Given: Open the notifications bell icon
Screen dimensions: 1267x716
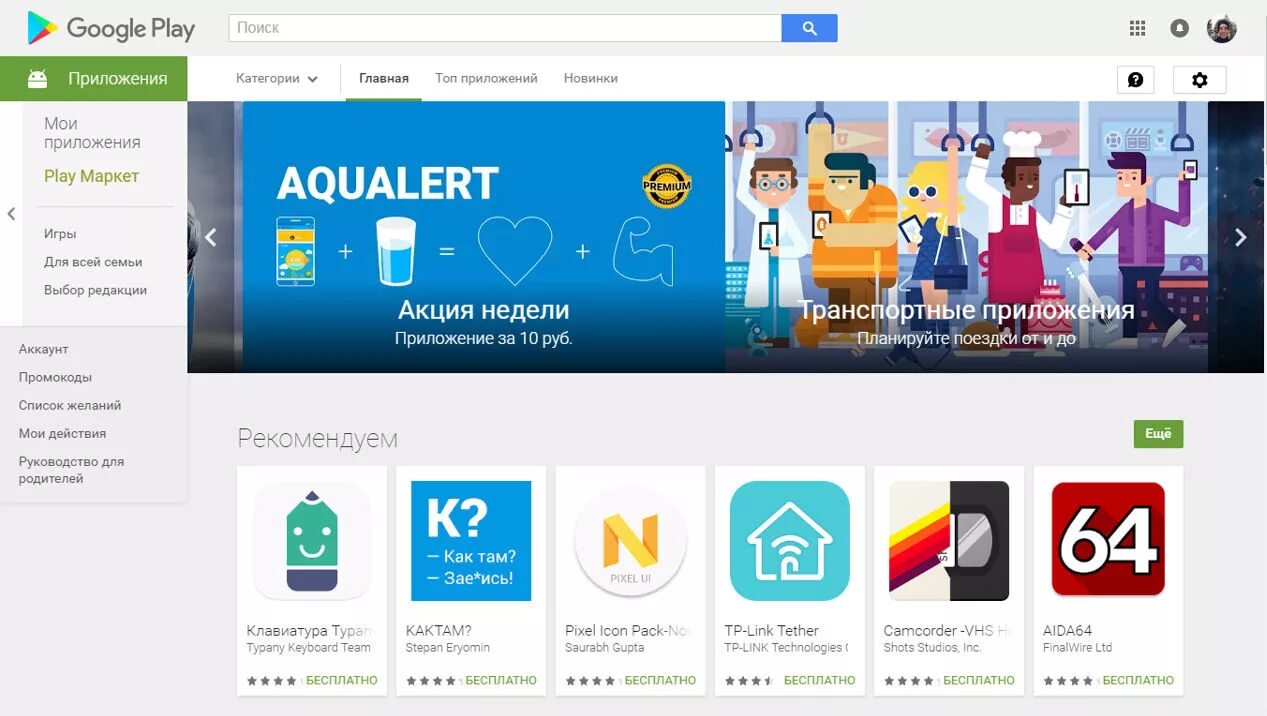Looking at the screenshot, I should 1179,28.
